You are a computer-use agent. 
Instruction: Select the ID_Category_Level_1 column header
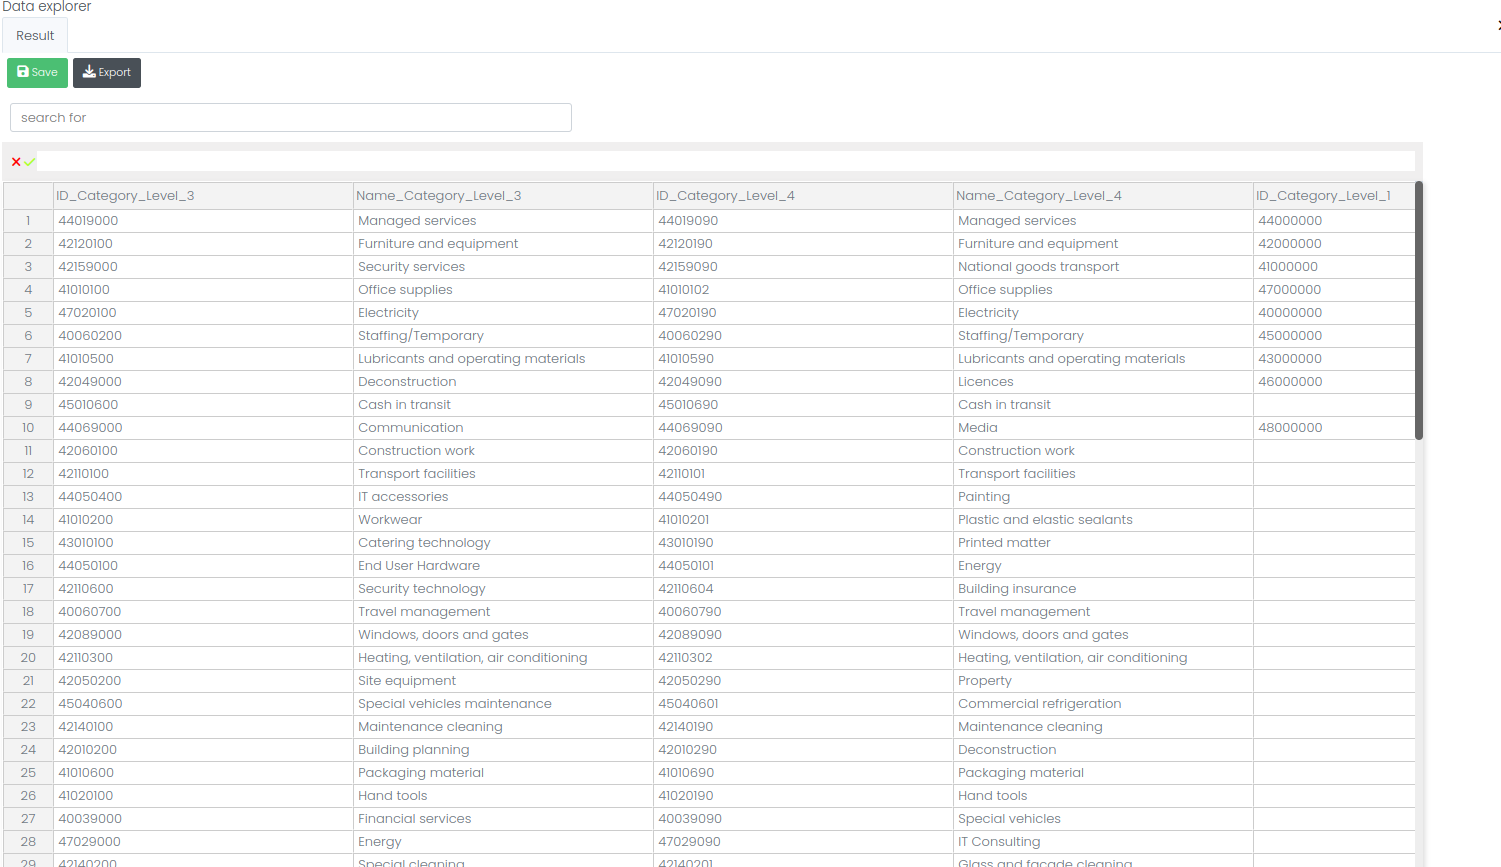(x=1334, y=196)
